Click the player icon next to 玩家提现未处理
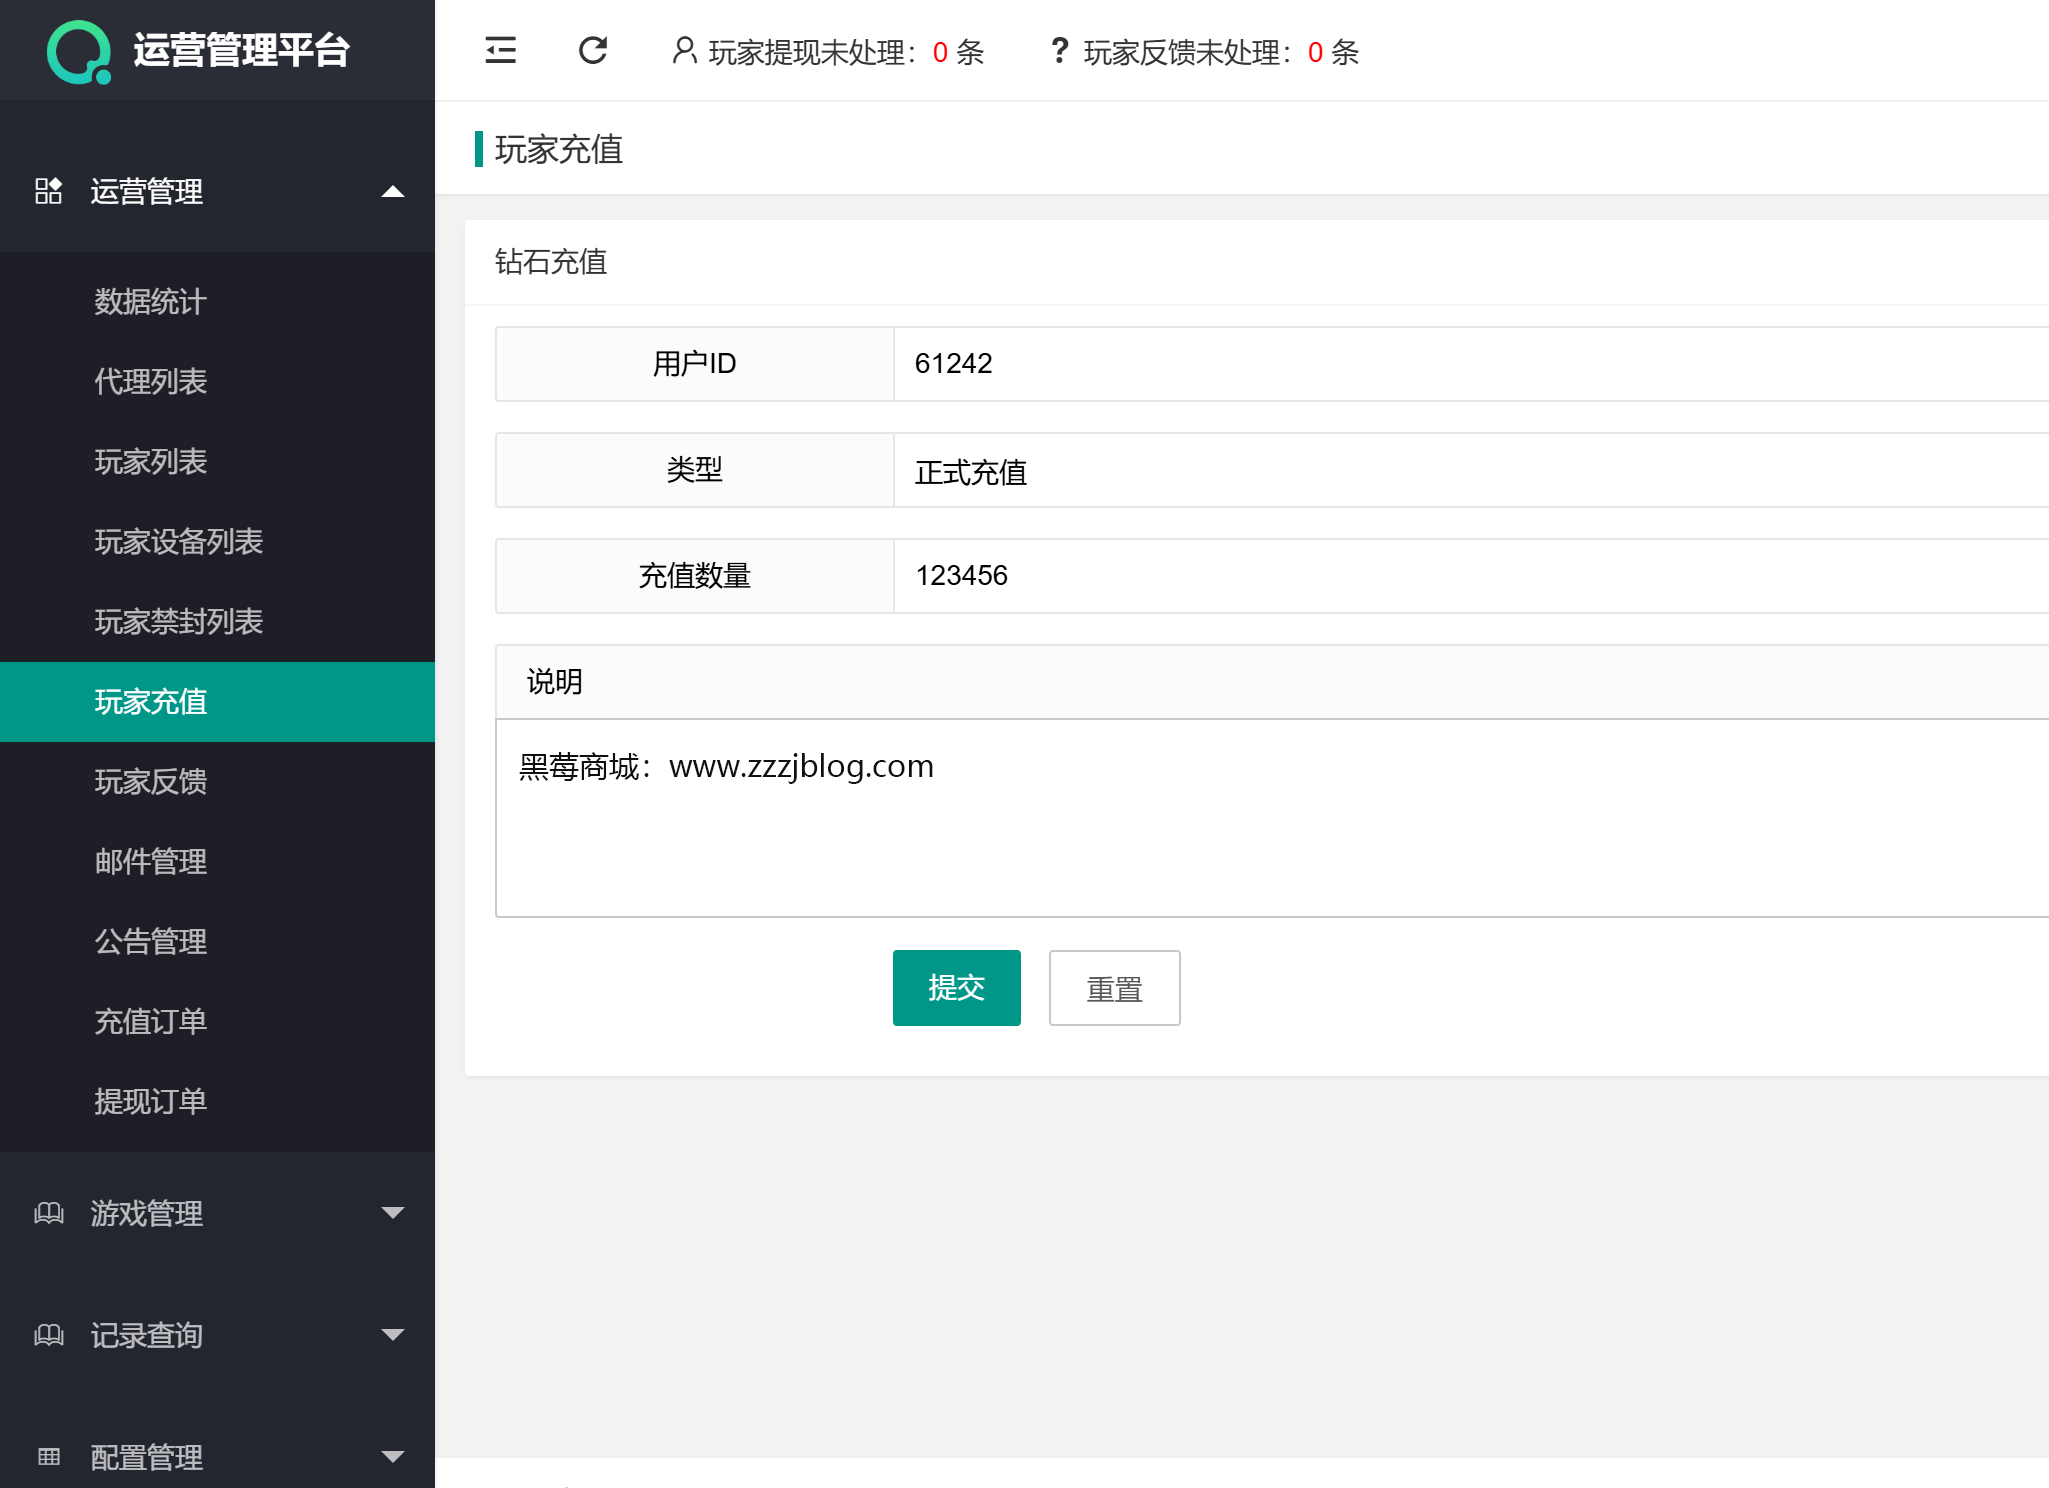2049x1488 pixels. (683, 51)
